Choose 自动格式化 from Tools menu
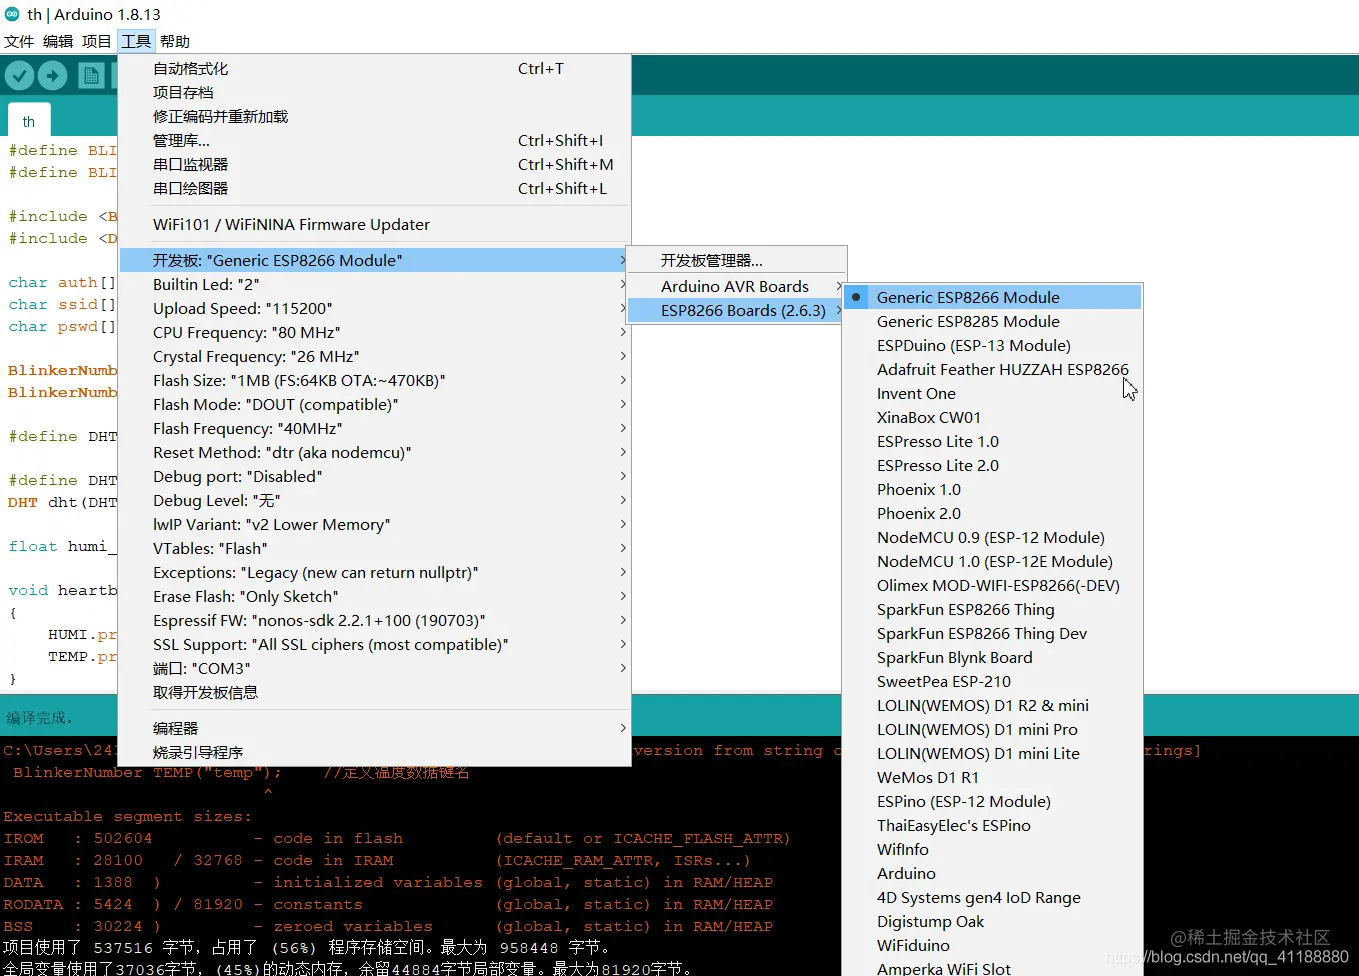 pyautogui.click(x=375, y=68)
